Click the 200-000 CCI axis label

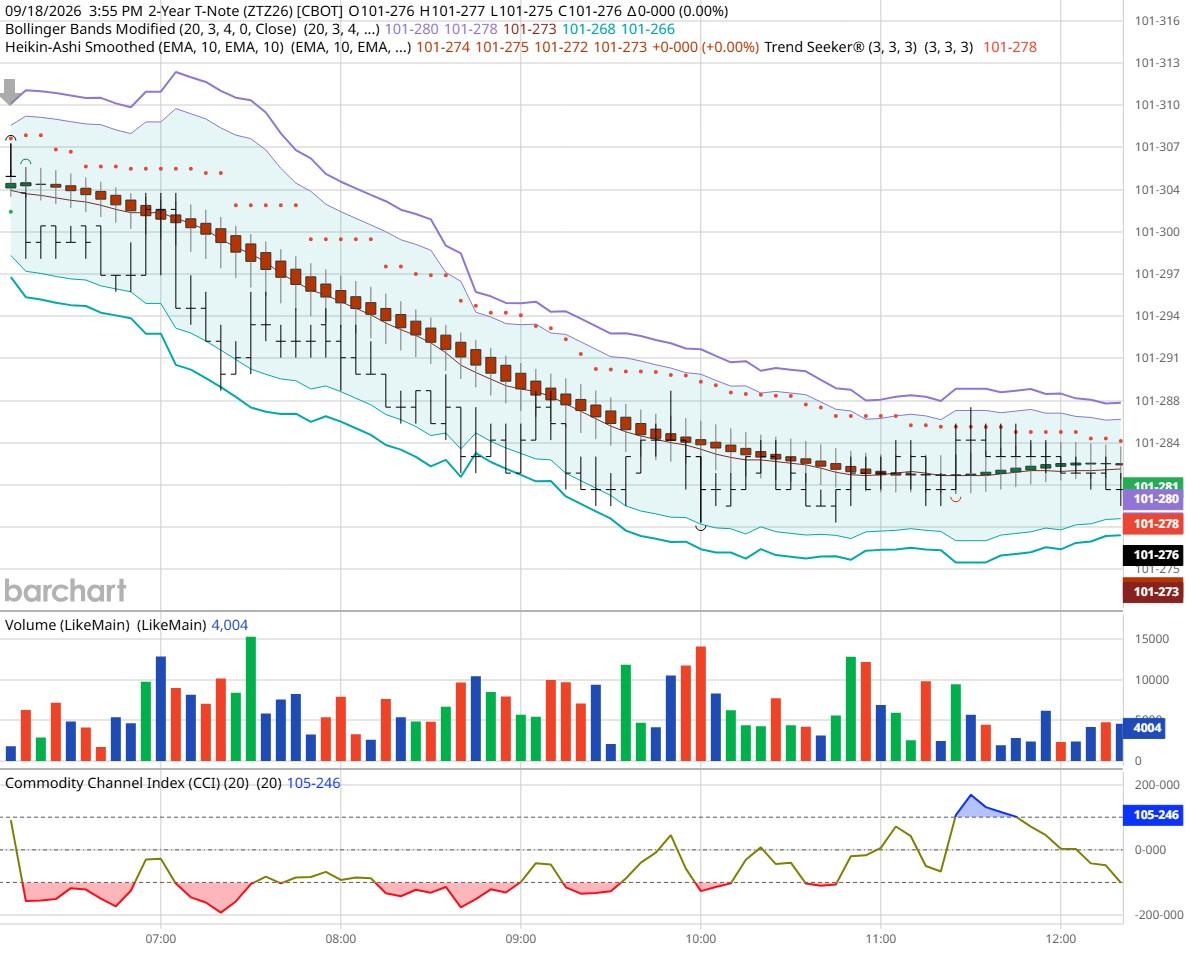click(x=1157, y=785)
